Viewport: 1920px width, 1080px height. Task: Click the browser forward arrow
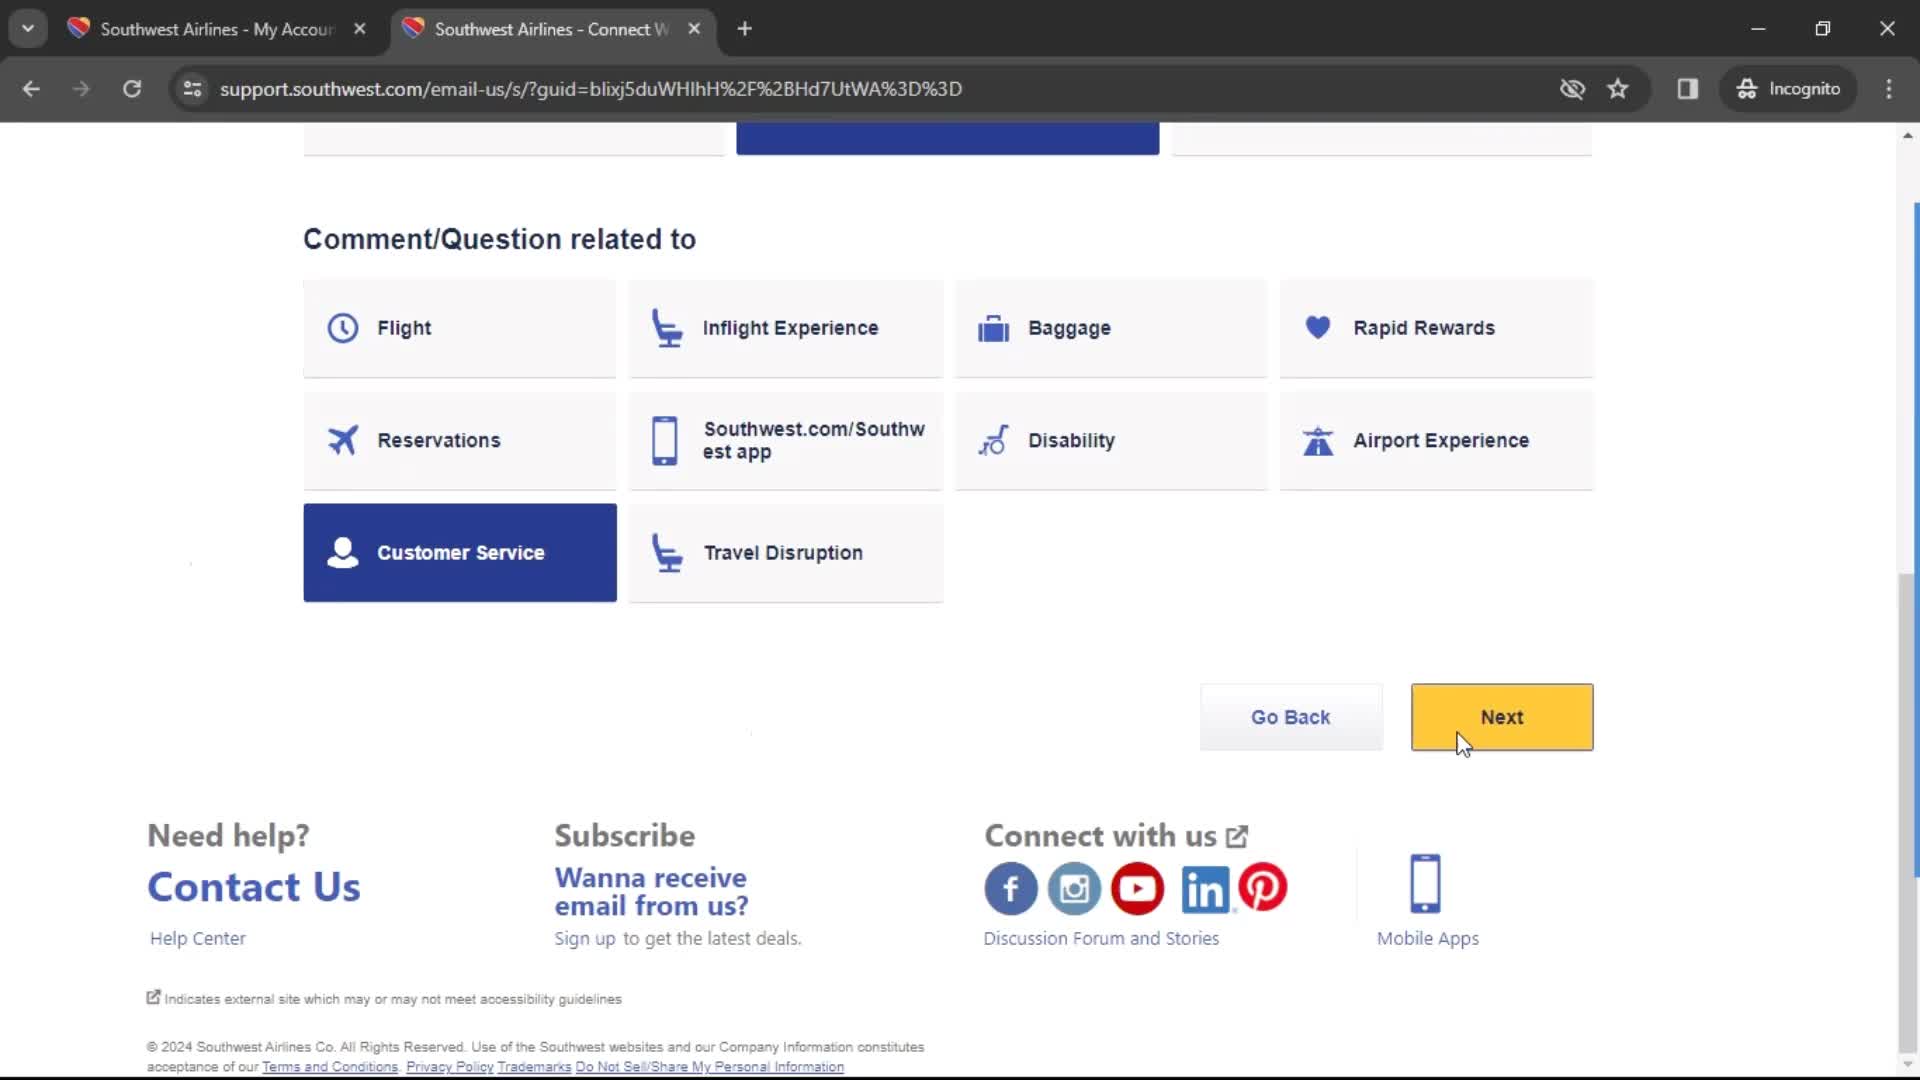(81, 89)
